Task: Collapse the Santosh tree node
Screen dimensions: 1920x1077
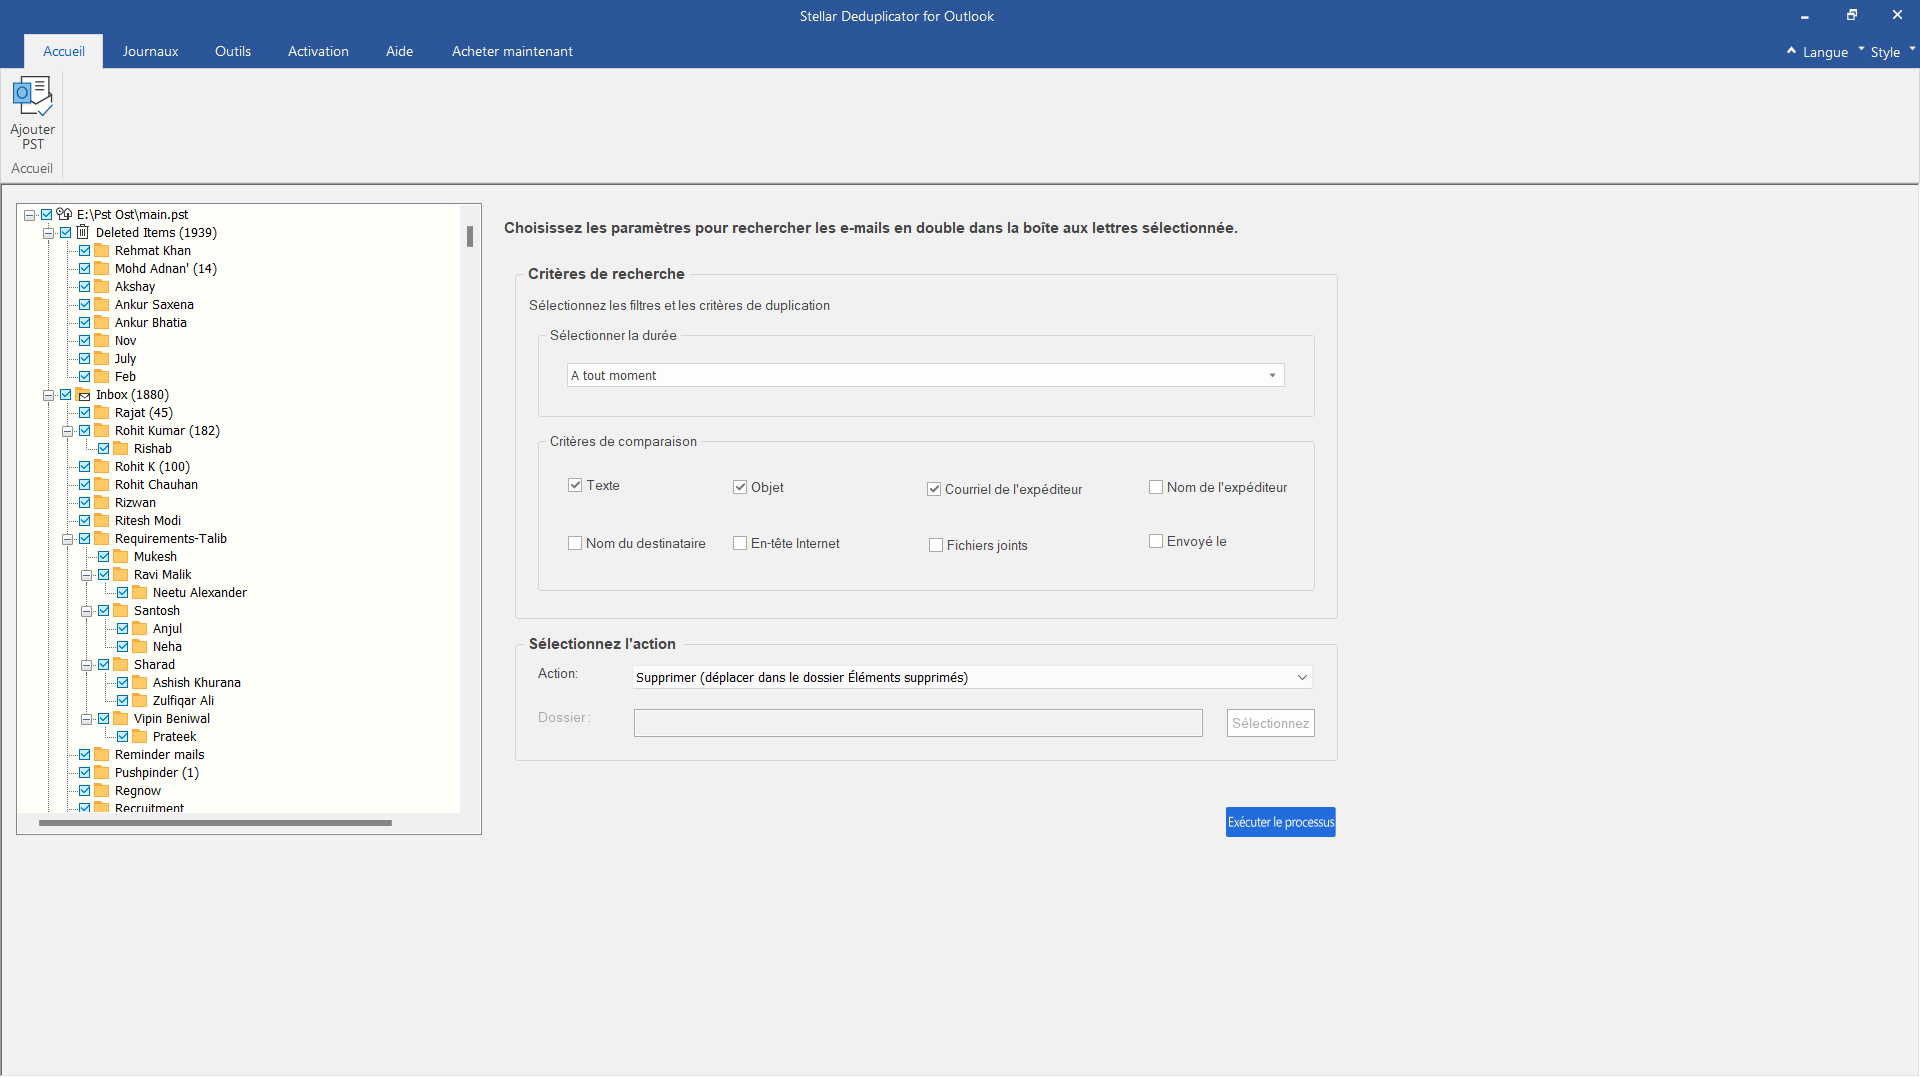Action: tap(86, 611)
